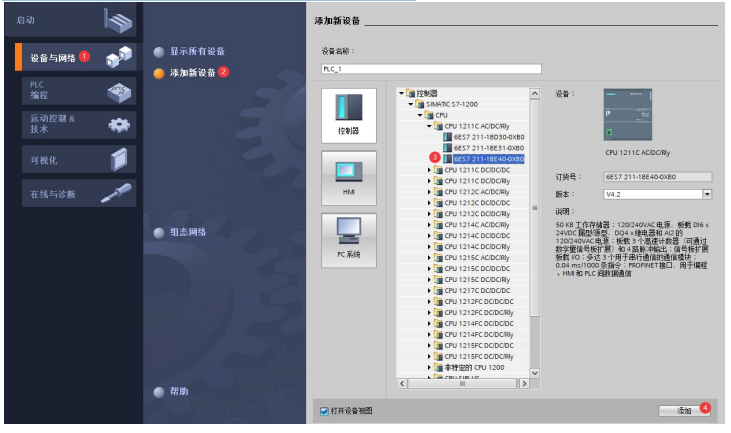Choose the PC 系统 device category button

click(349, 241)
